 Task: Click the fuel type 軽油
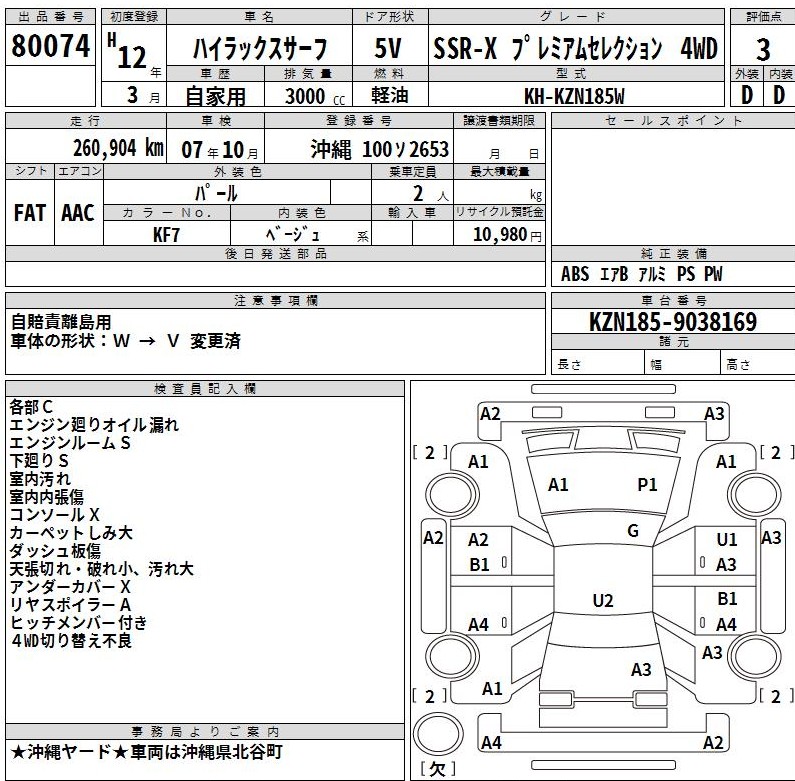tap(389, 95)
